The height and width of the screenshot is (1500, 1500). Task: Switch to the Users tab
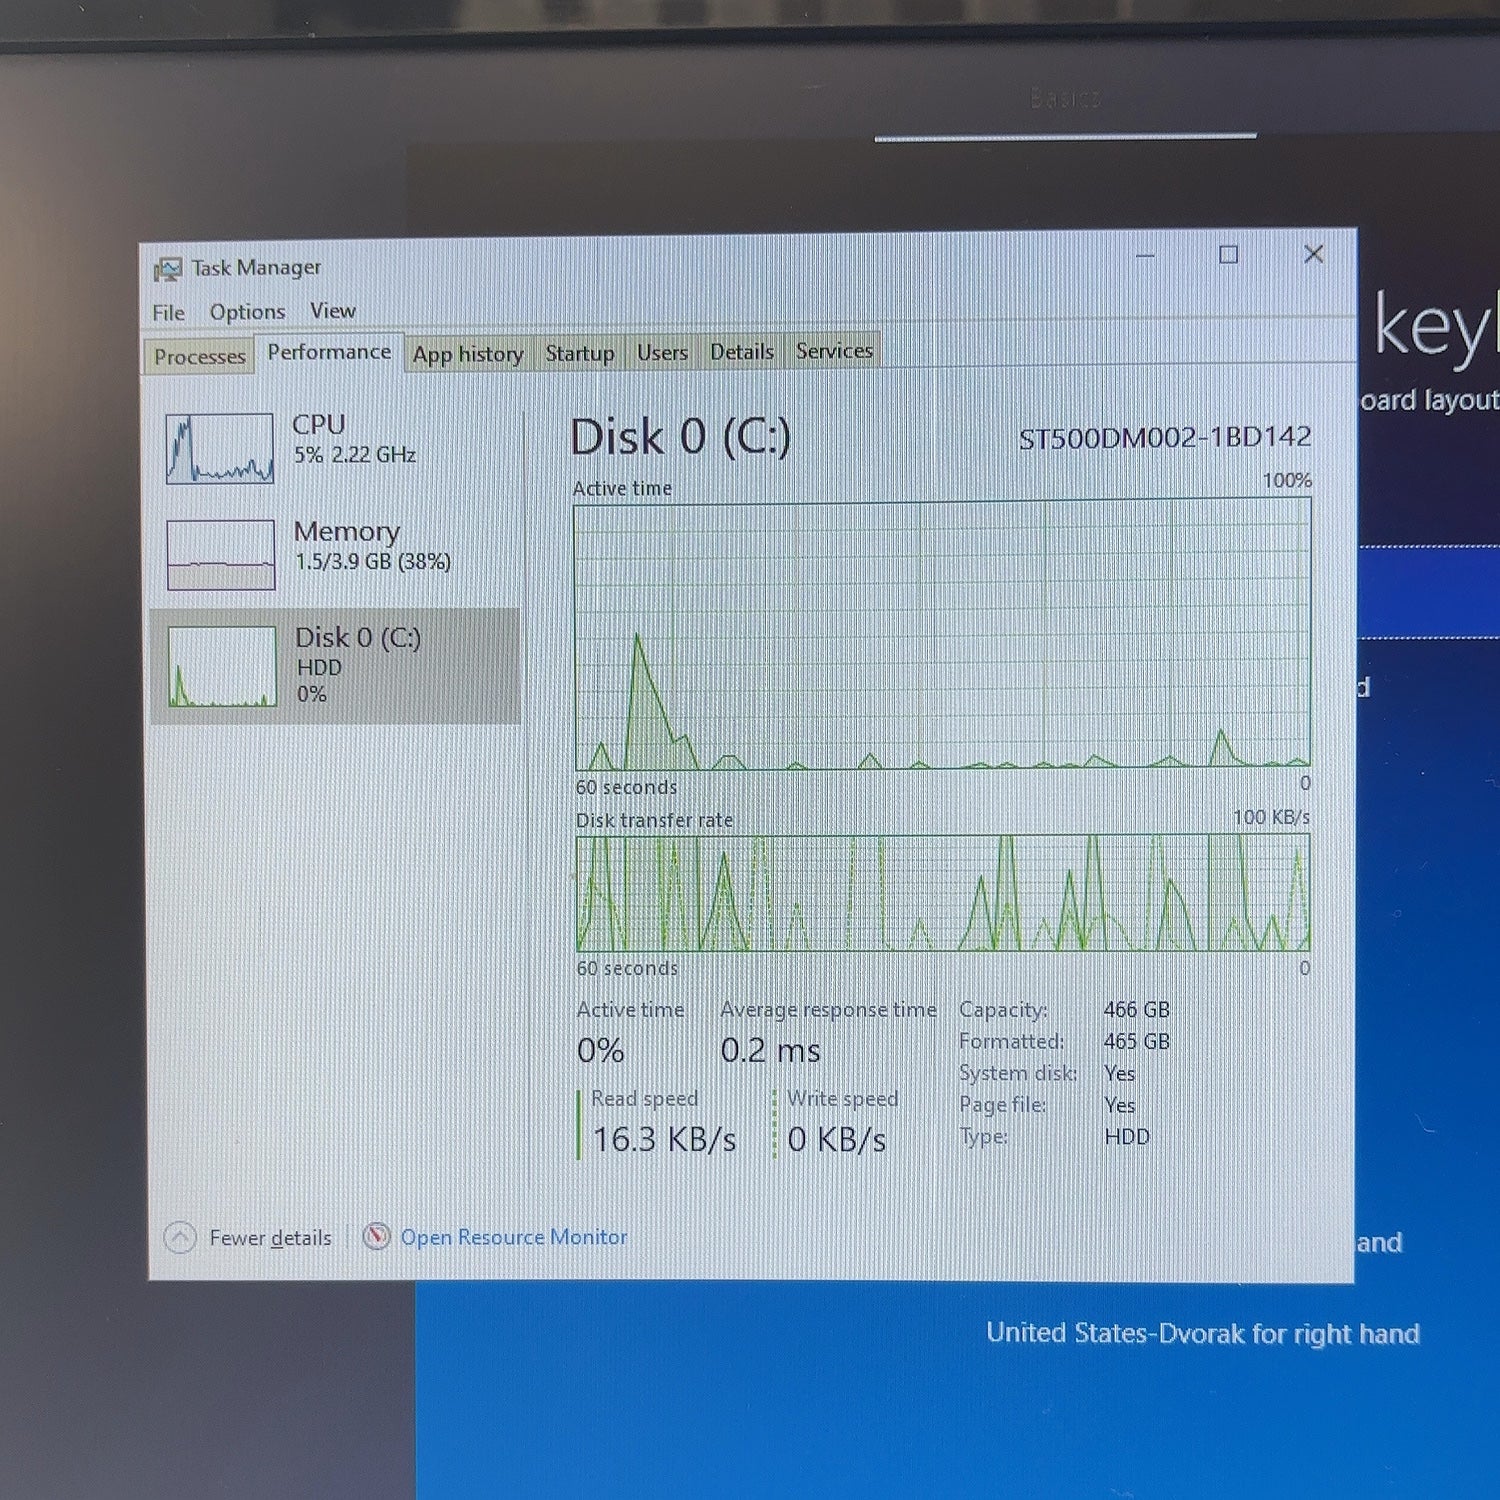pos(662,352)
